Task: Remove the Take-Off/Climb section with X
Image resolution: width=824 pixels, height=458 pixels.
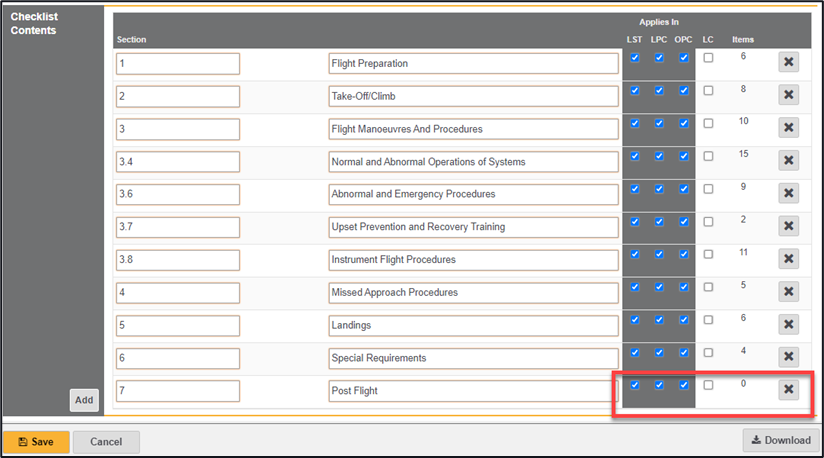Action: point(788,95)
